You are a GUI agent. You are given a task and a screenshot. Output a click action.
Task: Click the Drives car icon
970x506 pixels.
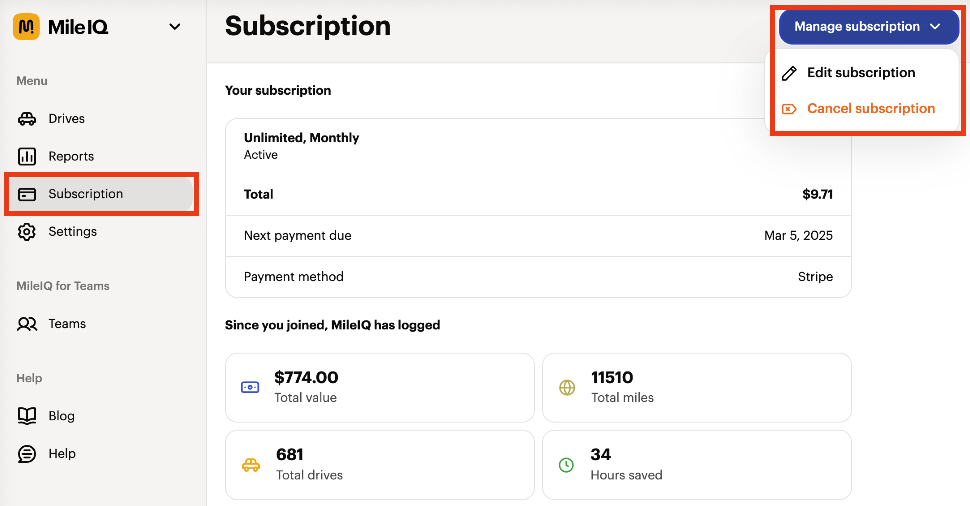[x=28, y=119]
